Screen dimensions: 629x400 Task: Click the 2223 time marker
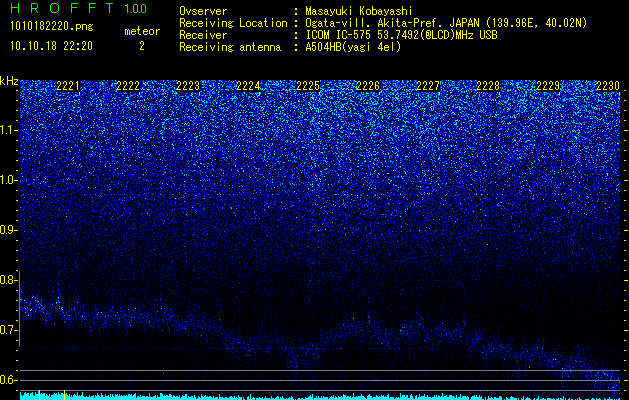(188, 86)
